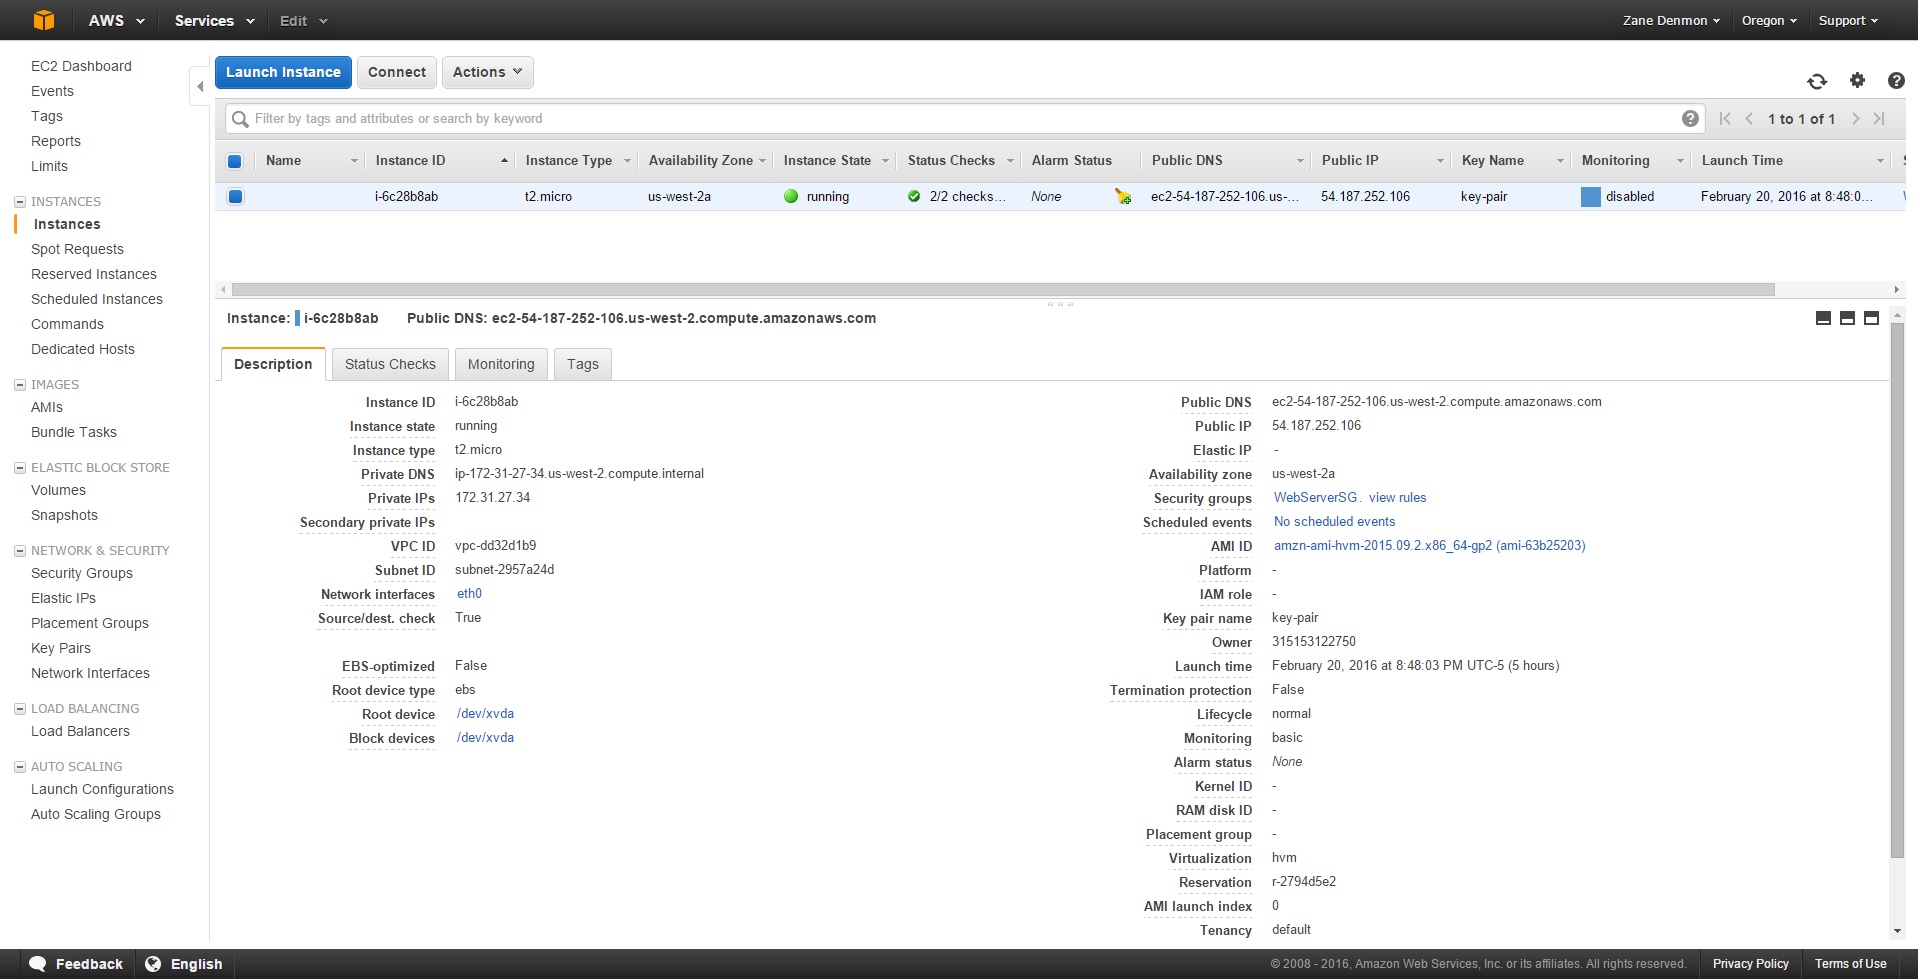Go to first page of results
1918x979 pixels.
1725,118
